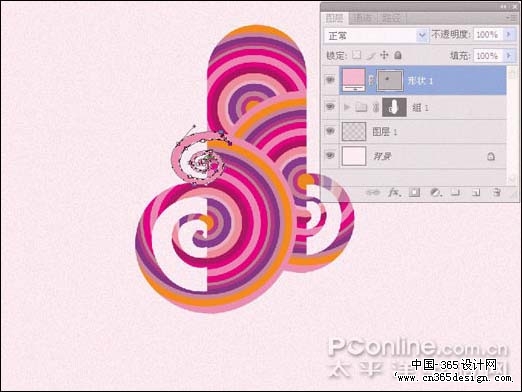This screenshot has width=522, height=392.
Task: Create new fill or adjustment layer
Action: (435, 192)
